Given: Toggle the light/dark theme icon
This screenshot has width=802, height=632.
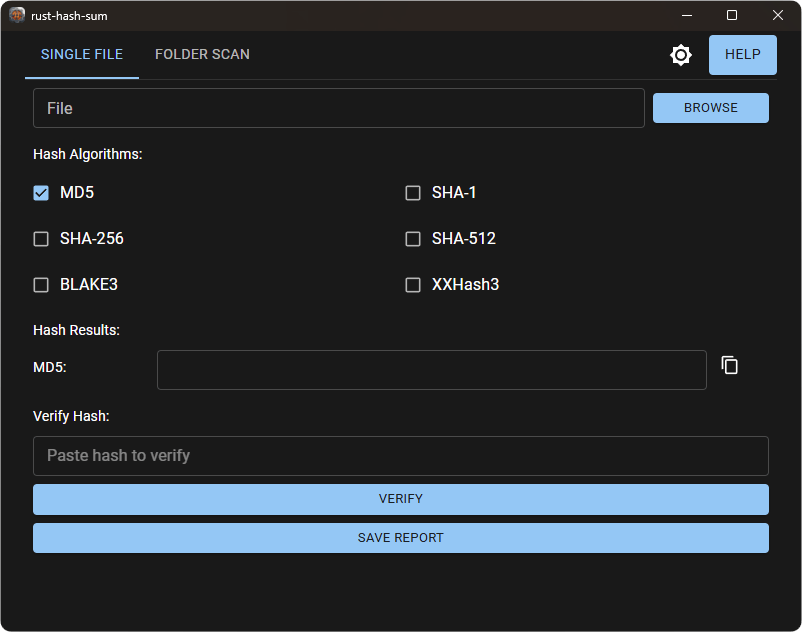Looking at the screenshot, I should 681,55.
